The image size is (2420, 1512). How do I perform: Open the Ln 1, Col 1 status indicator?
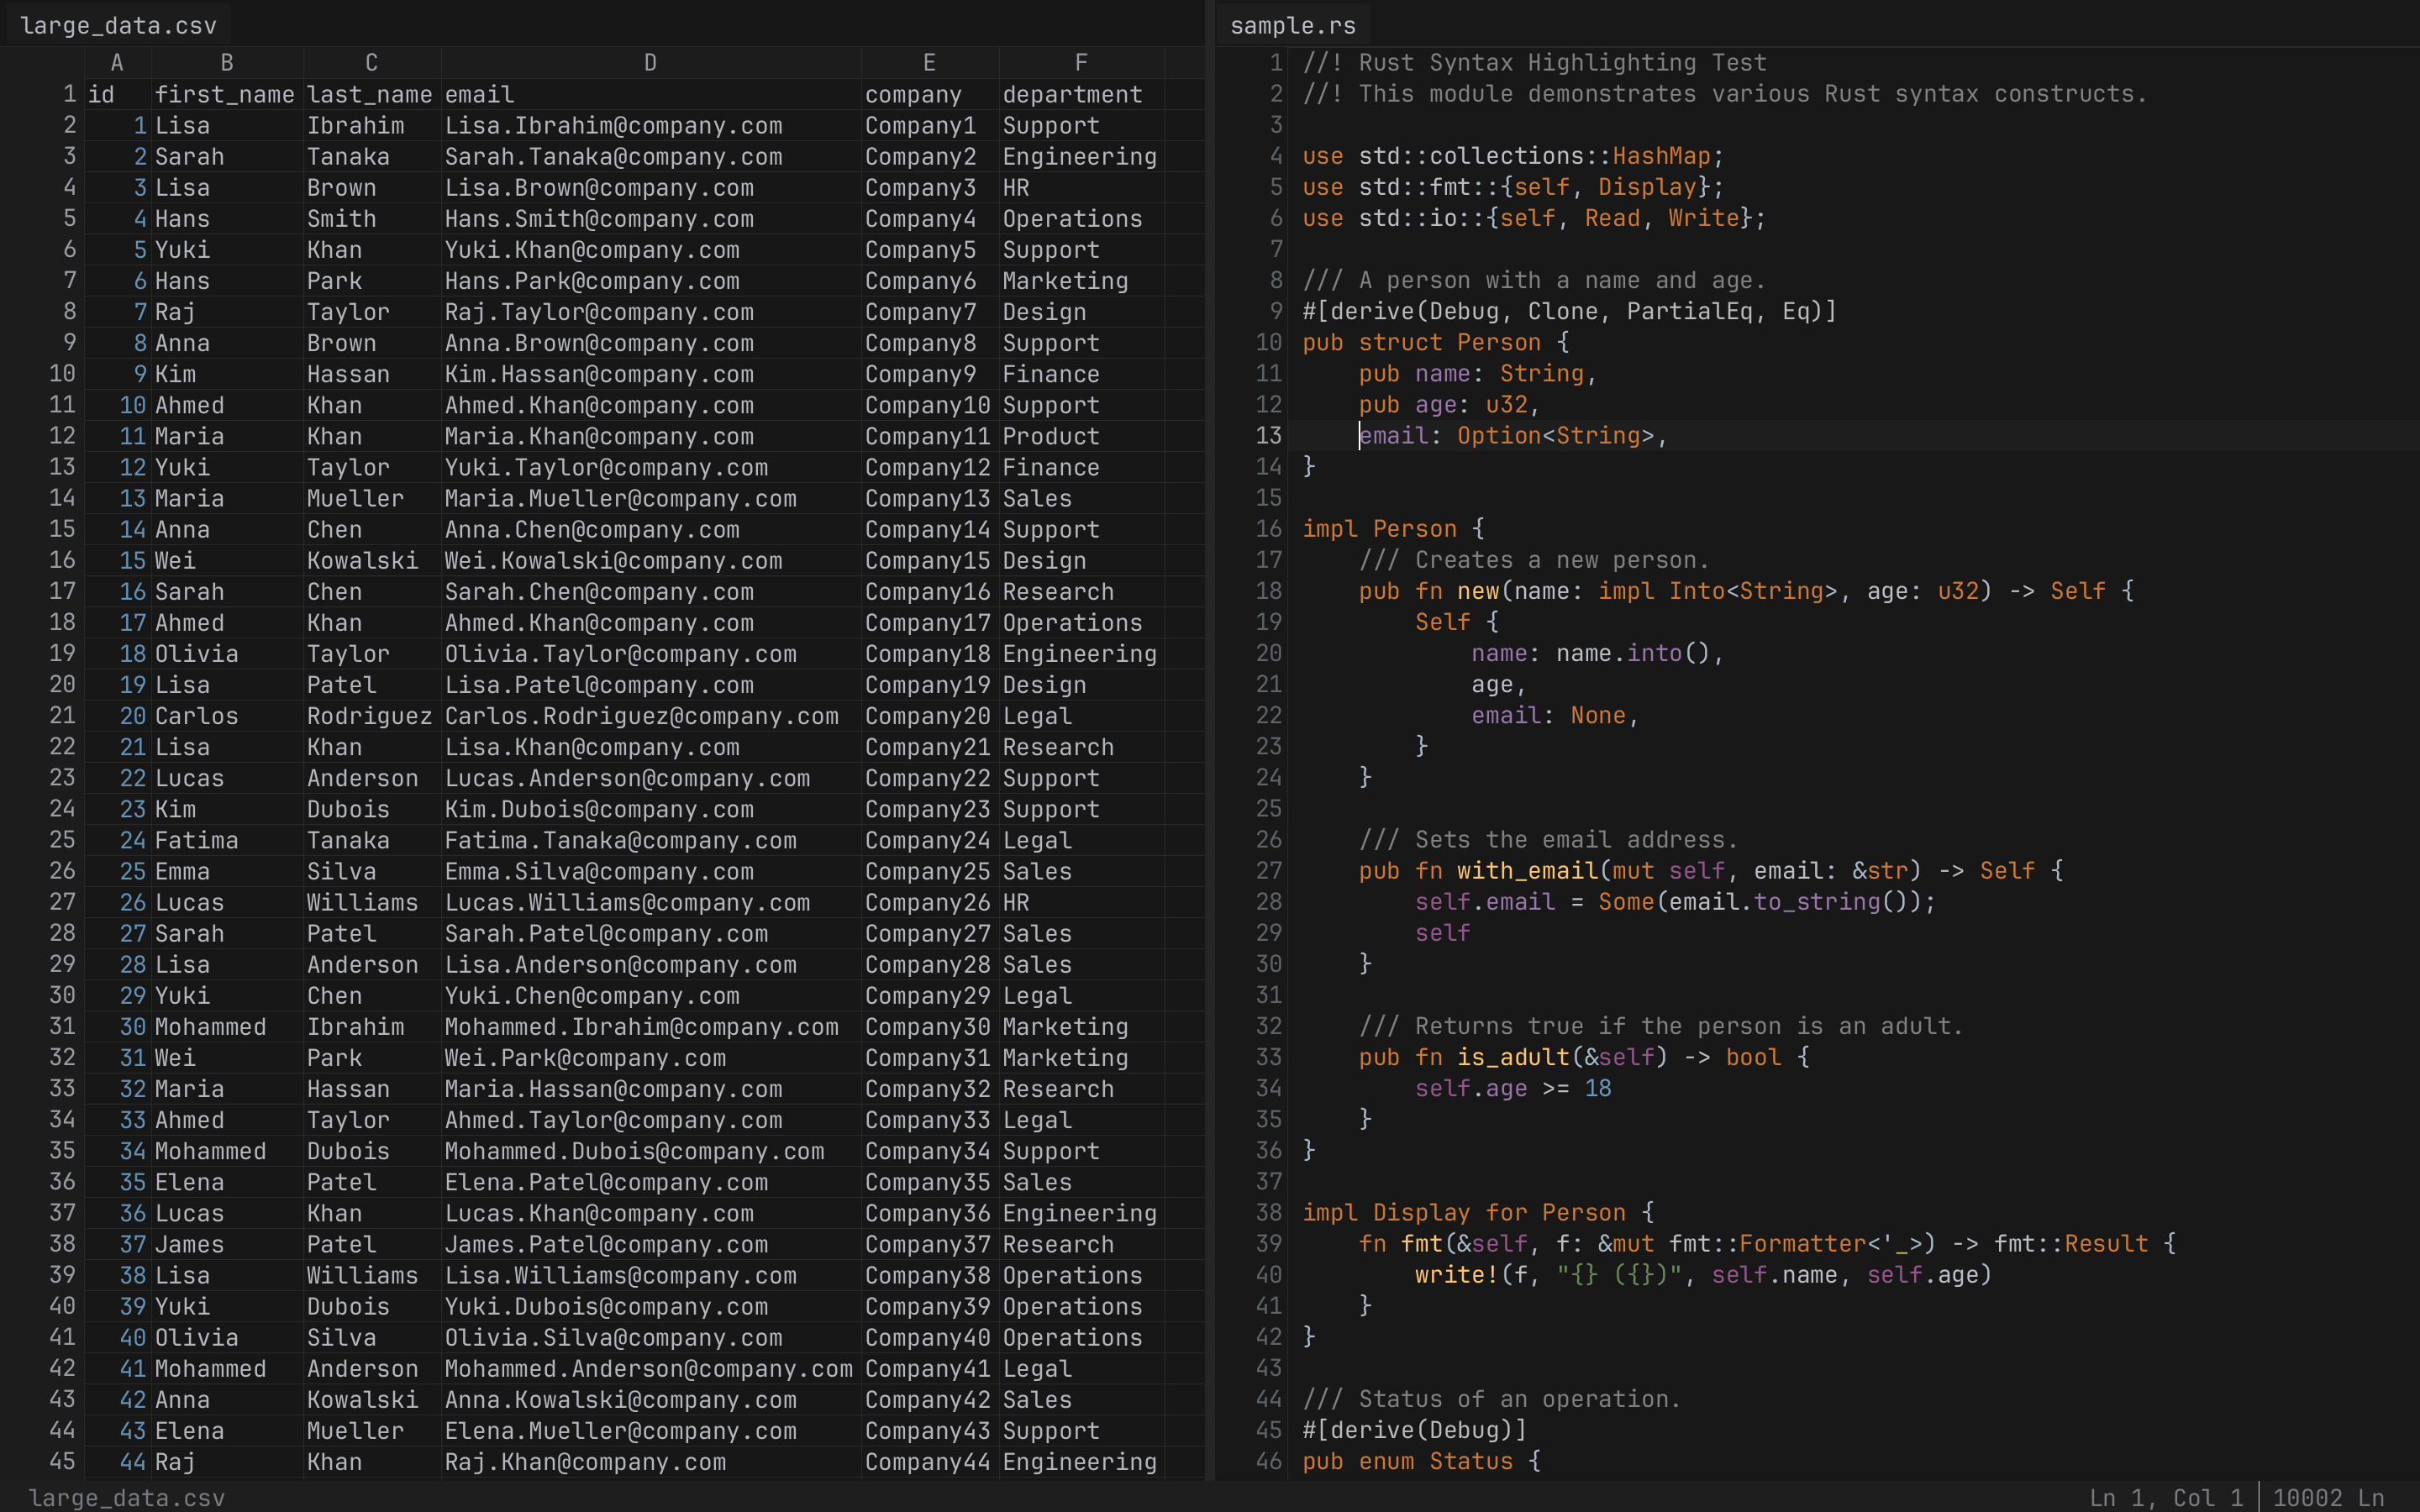pyautogui.click(x=2168, y=1497)
